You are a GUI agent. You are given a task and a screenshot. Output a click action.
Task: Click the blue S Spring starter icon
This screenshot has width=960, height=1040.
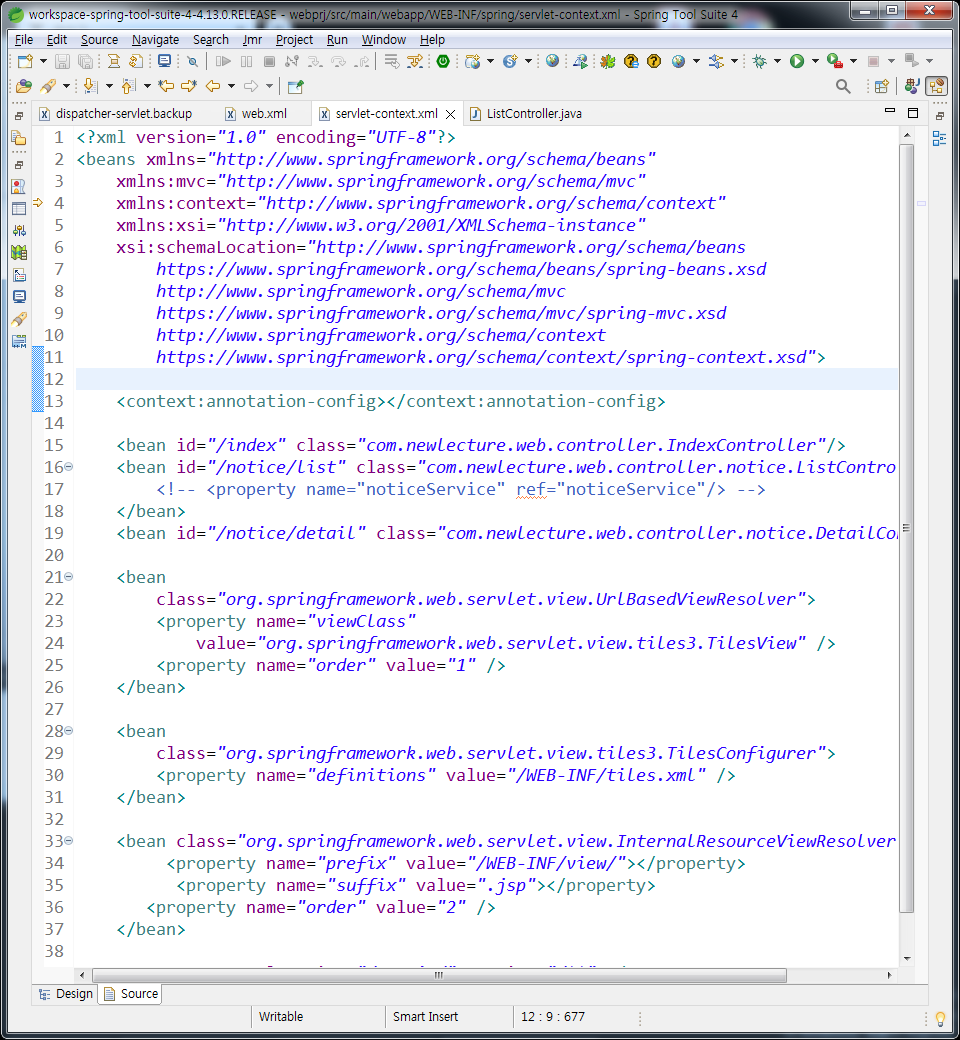[x=510, y=62]
